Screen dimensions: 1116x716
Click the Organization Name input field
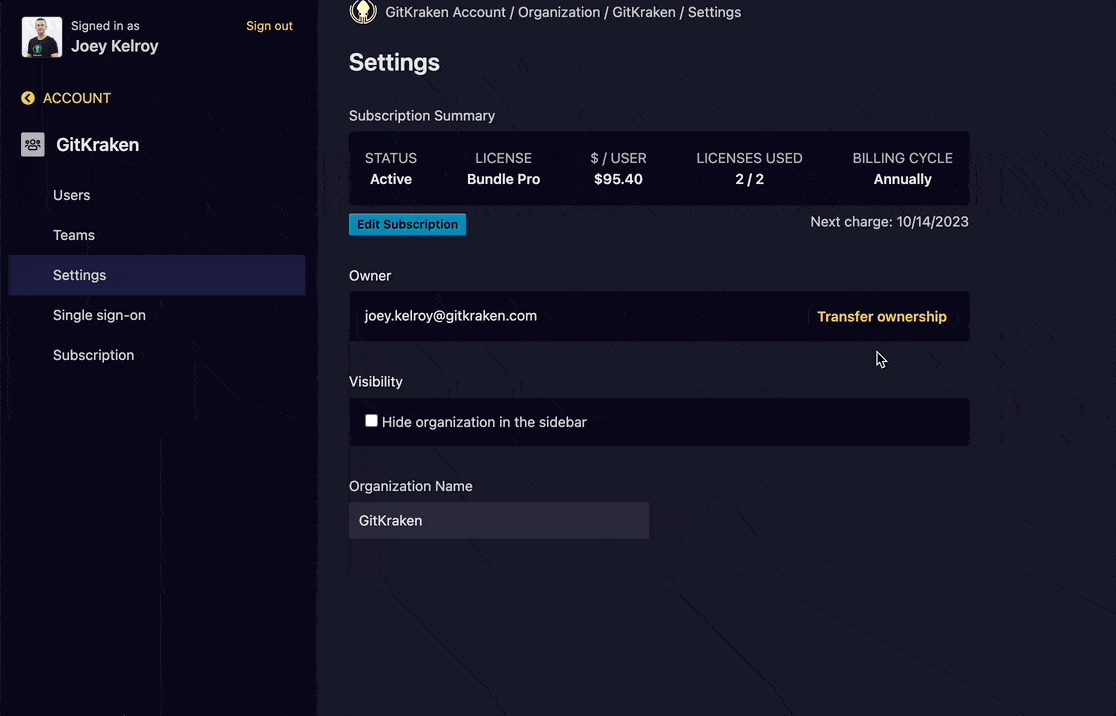point(498,520)
